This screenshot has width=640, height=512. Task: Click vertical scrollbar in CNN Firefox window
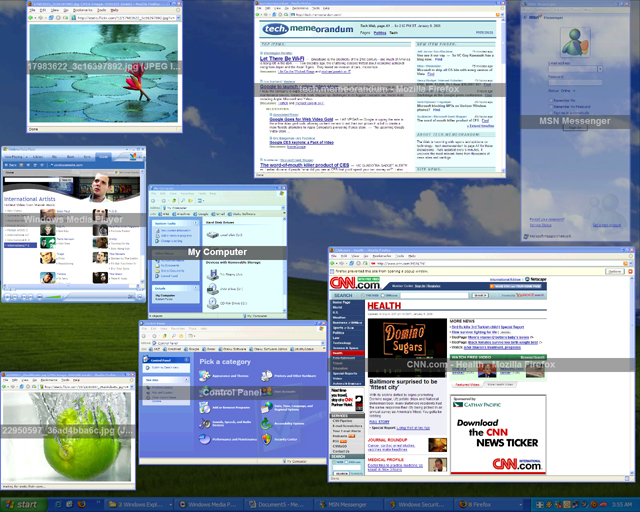631,376
